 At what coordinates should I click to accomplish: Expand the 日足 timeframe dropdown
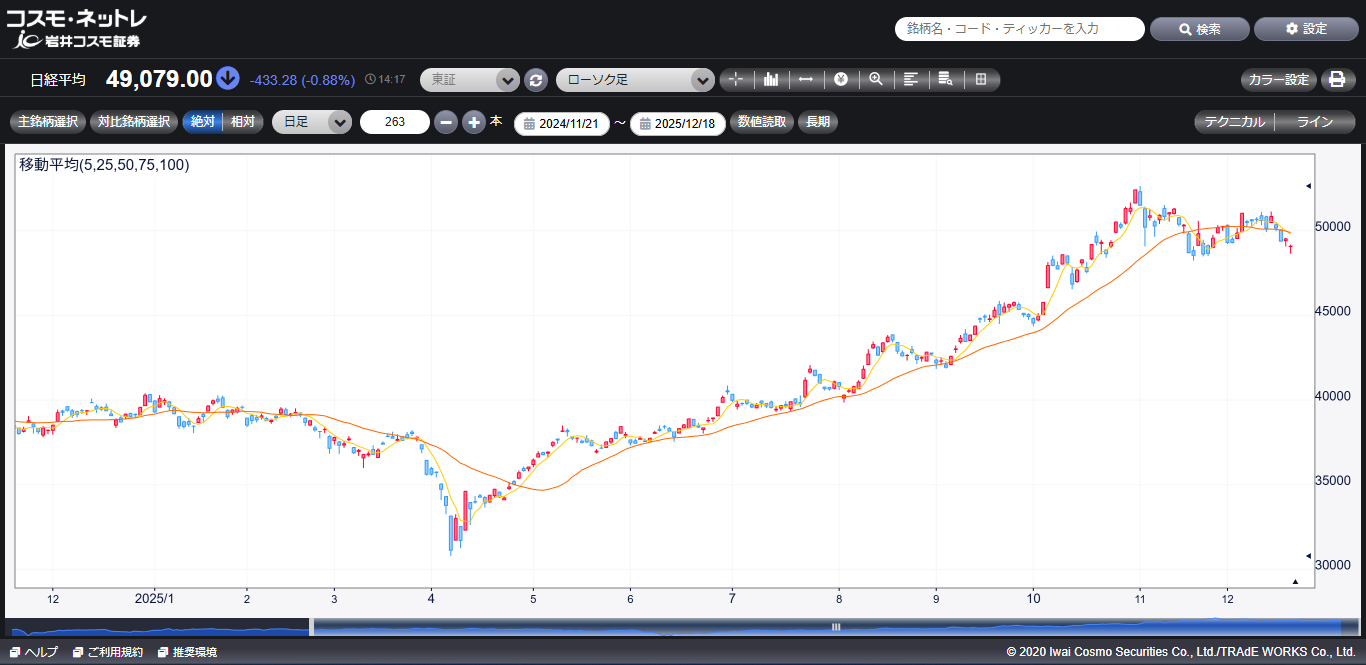click(312, 122)
